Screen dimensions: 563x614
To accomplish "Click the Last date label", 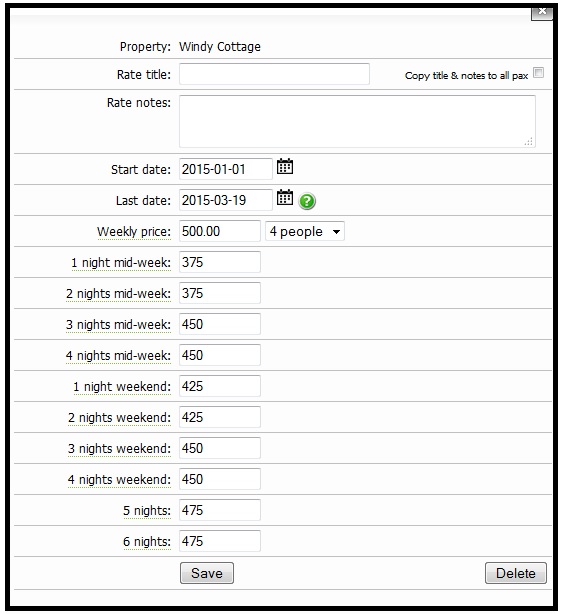I will (x=143, y=200).
